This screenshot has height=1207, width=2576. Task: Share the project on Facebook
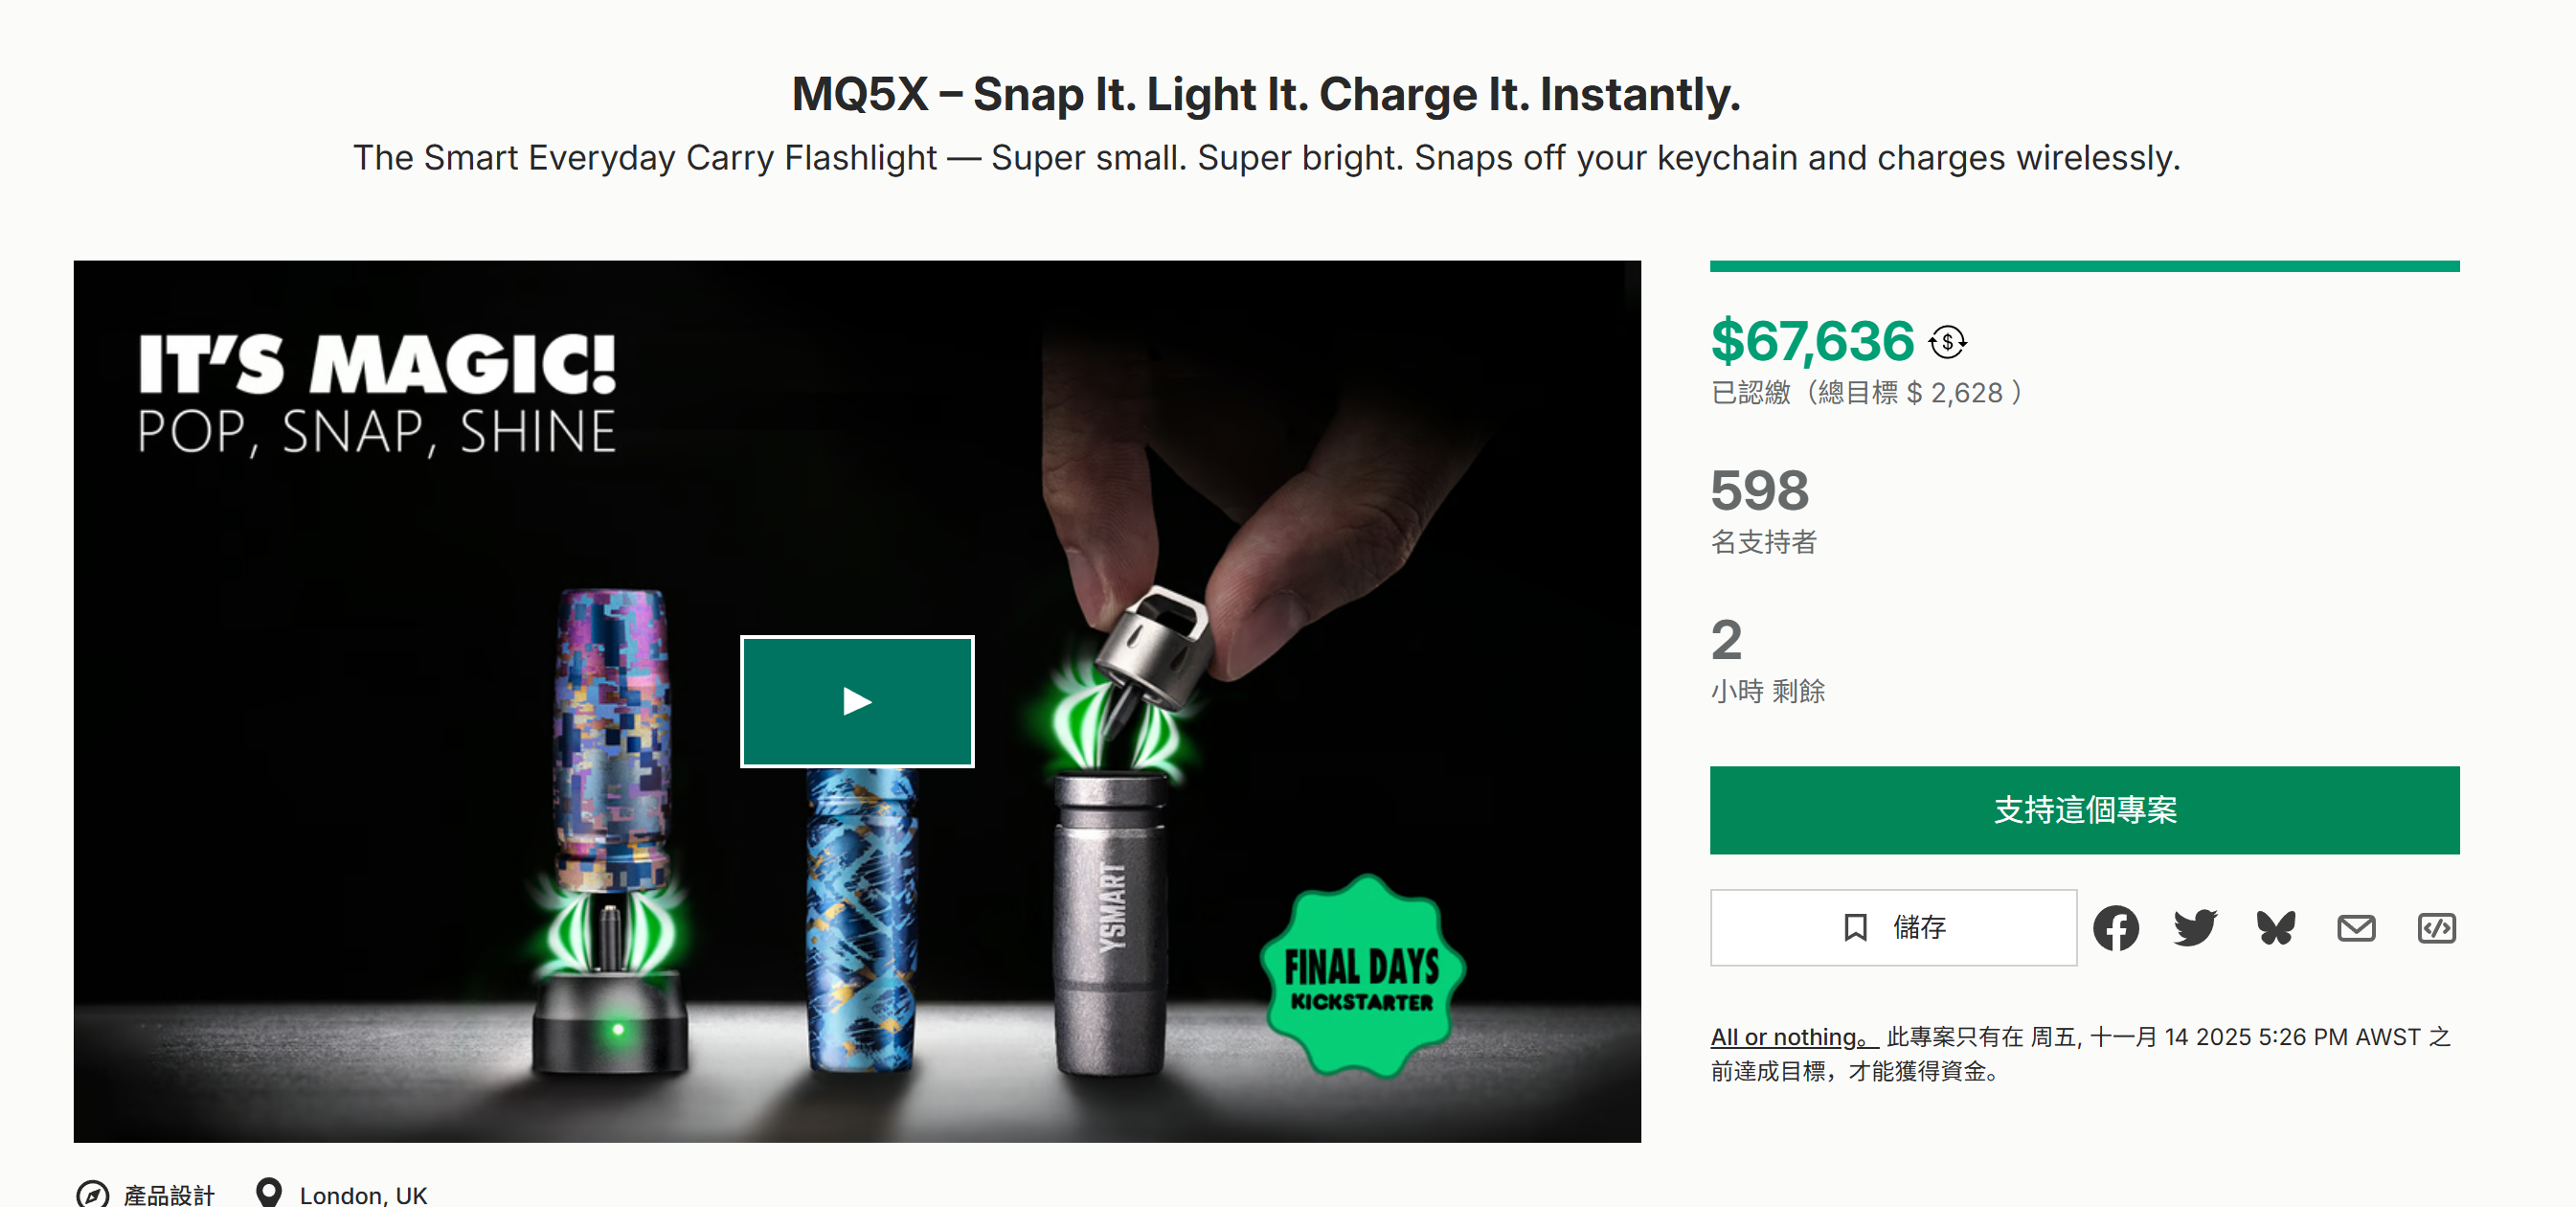pos(2116,928)
